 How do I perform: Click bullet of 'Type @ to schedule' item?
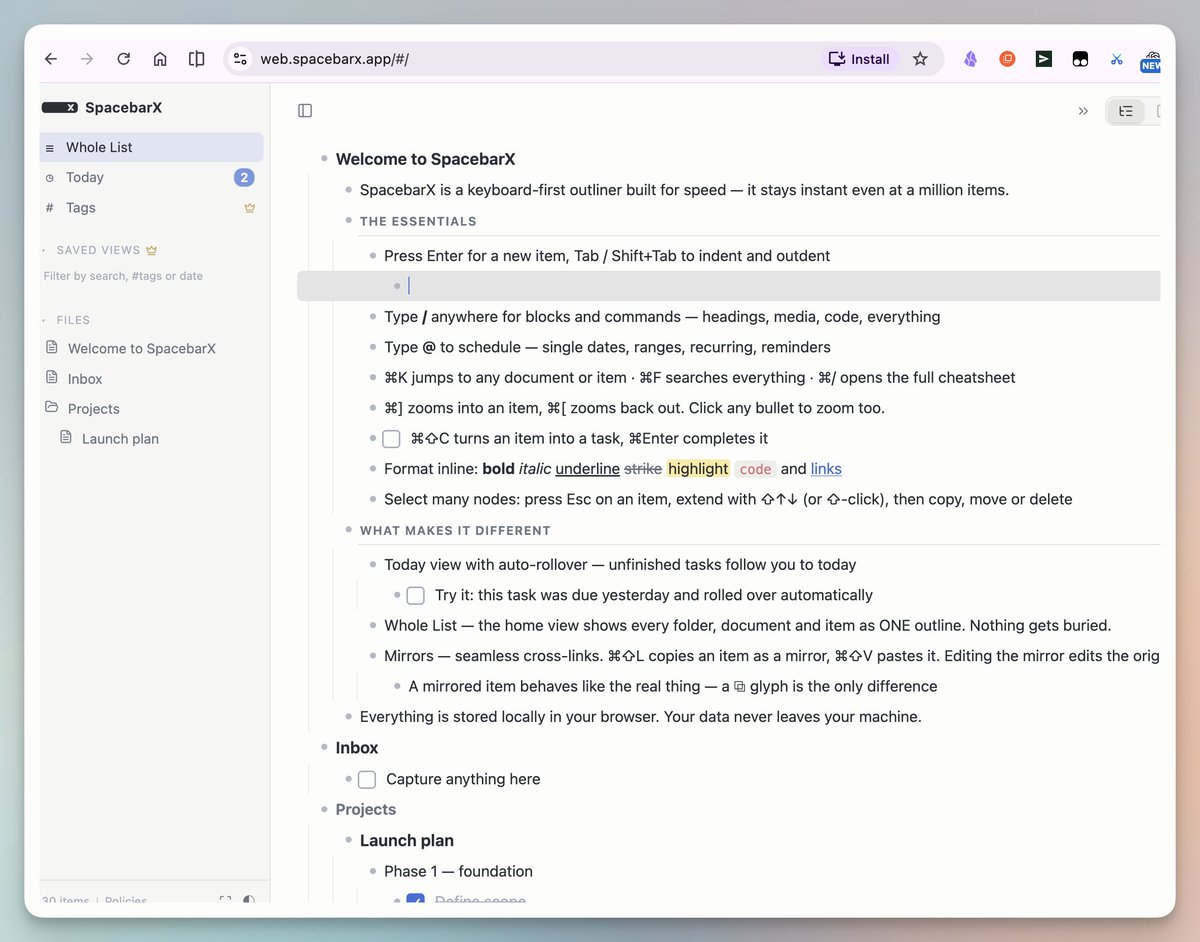[373, 347]
